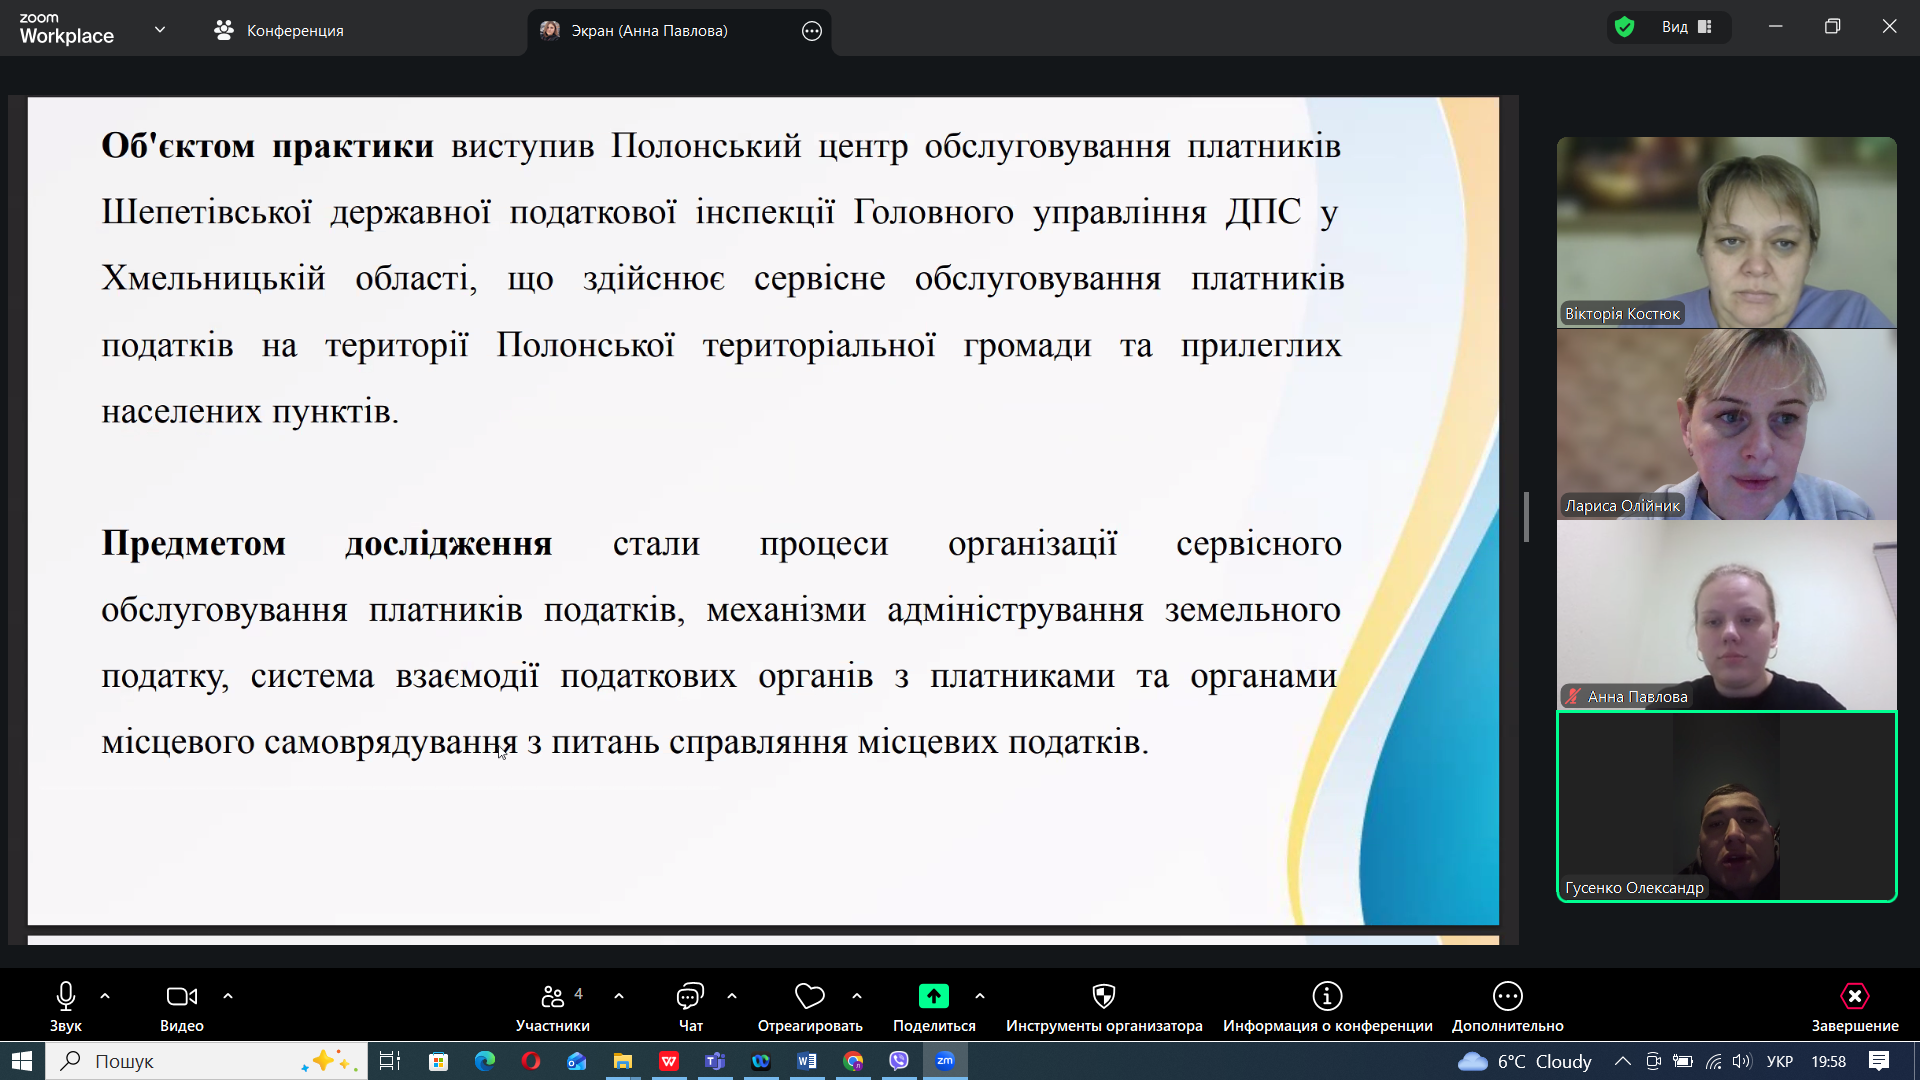The height and width of the screenshot is (1080, 1920).
Task: Expand audio settings chevron next to Звук
Action: point(105,996)
